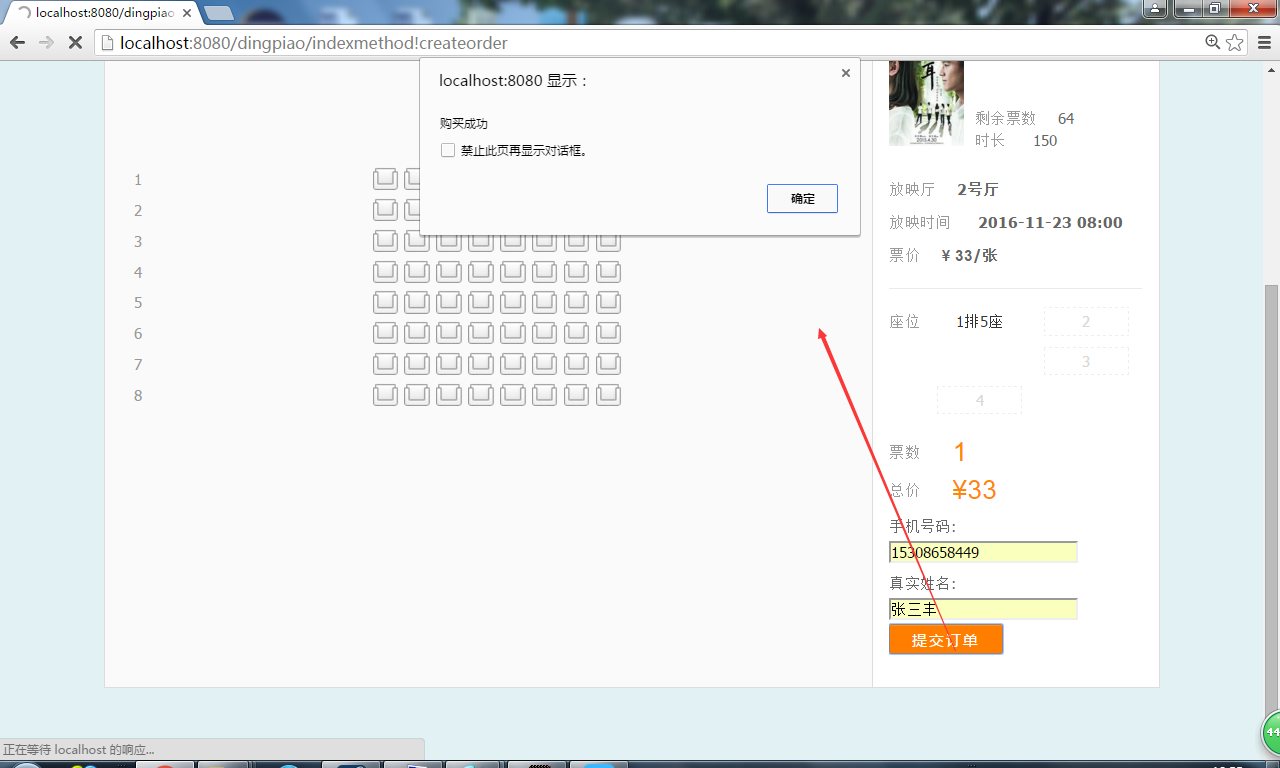Focus the phone number field 15308658449
The width and height of the screenshot is (1280, 768).
pyautogui.click(x=983, y=552)
